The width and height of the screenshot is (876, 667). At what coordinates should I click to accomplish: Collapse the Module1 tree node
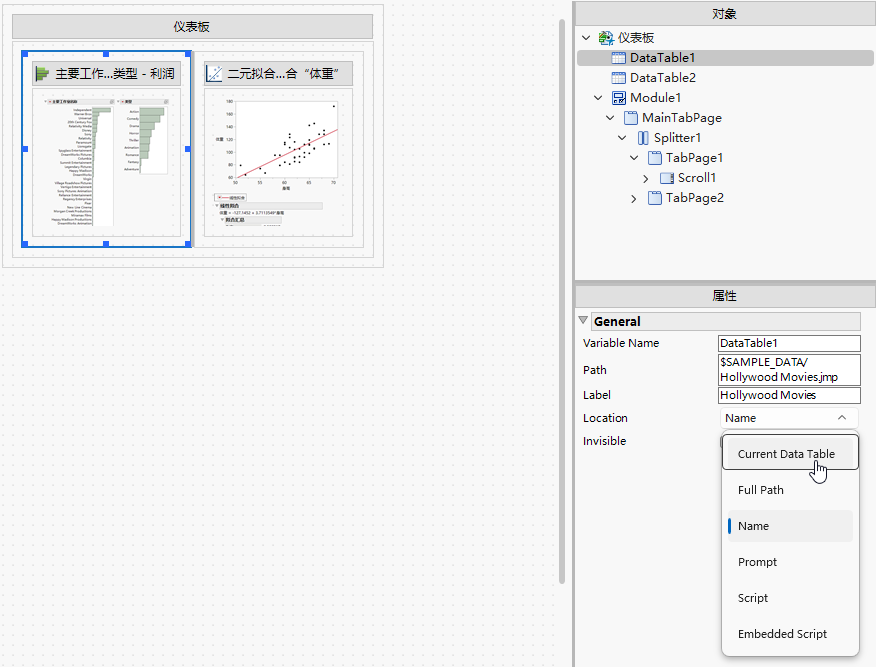click(598, 98)
